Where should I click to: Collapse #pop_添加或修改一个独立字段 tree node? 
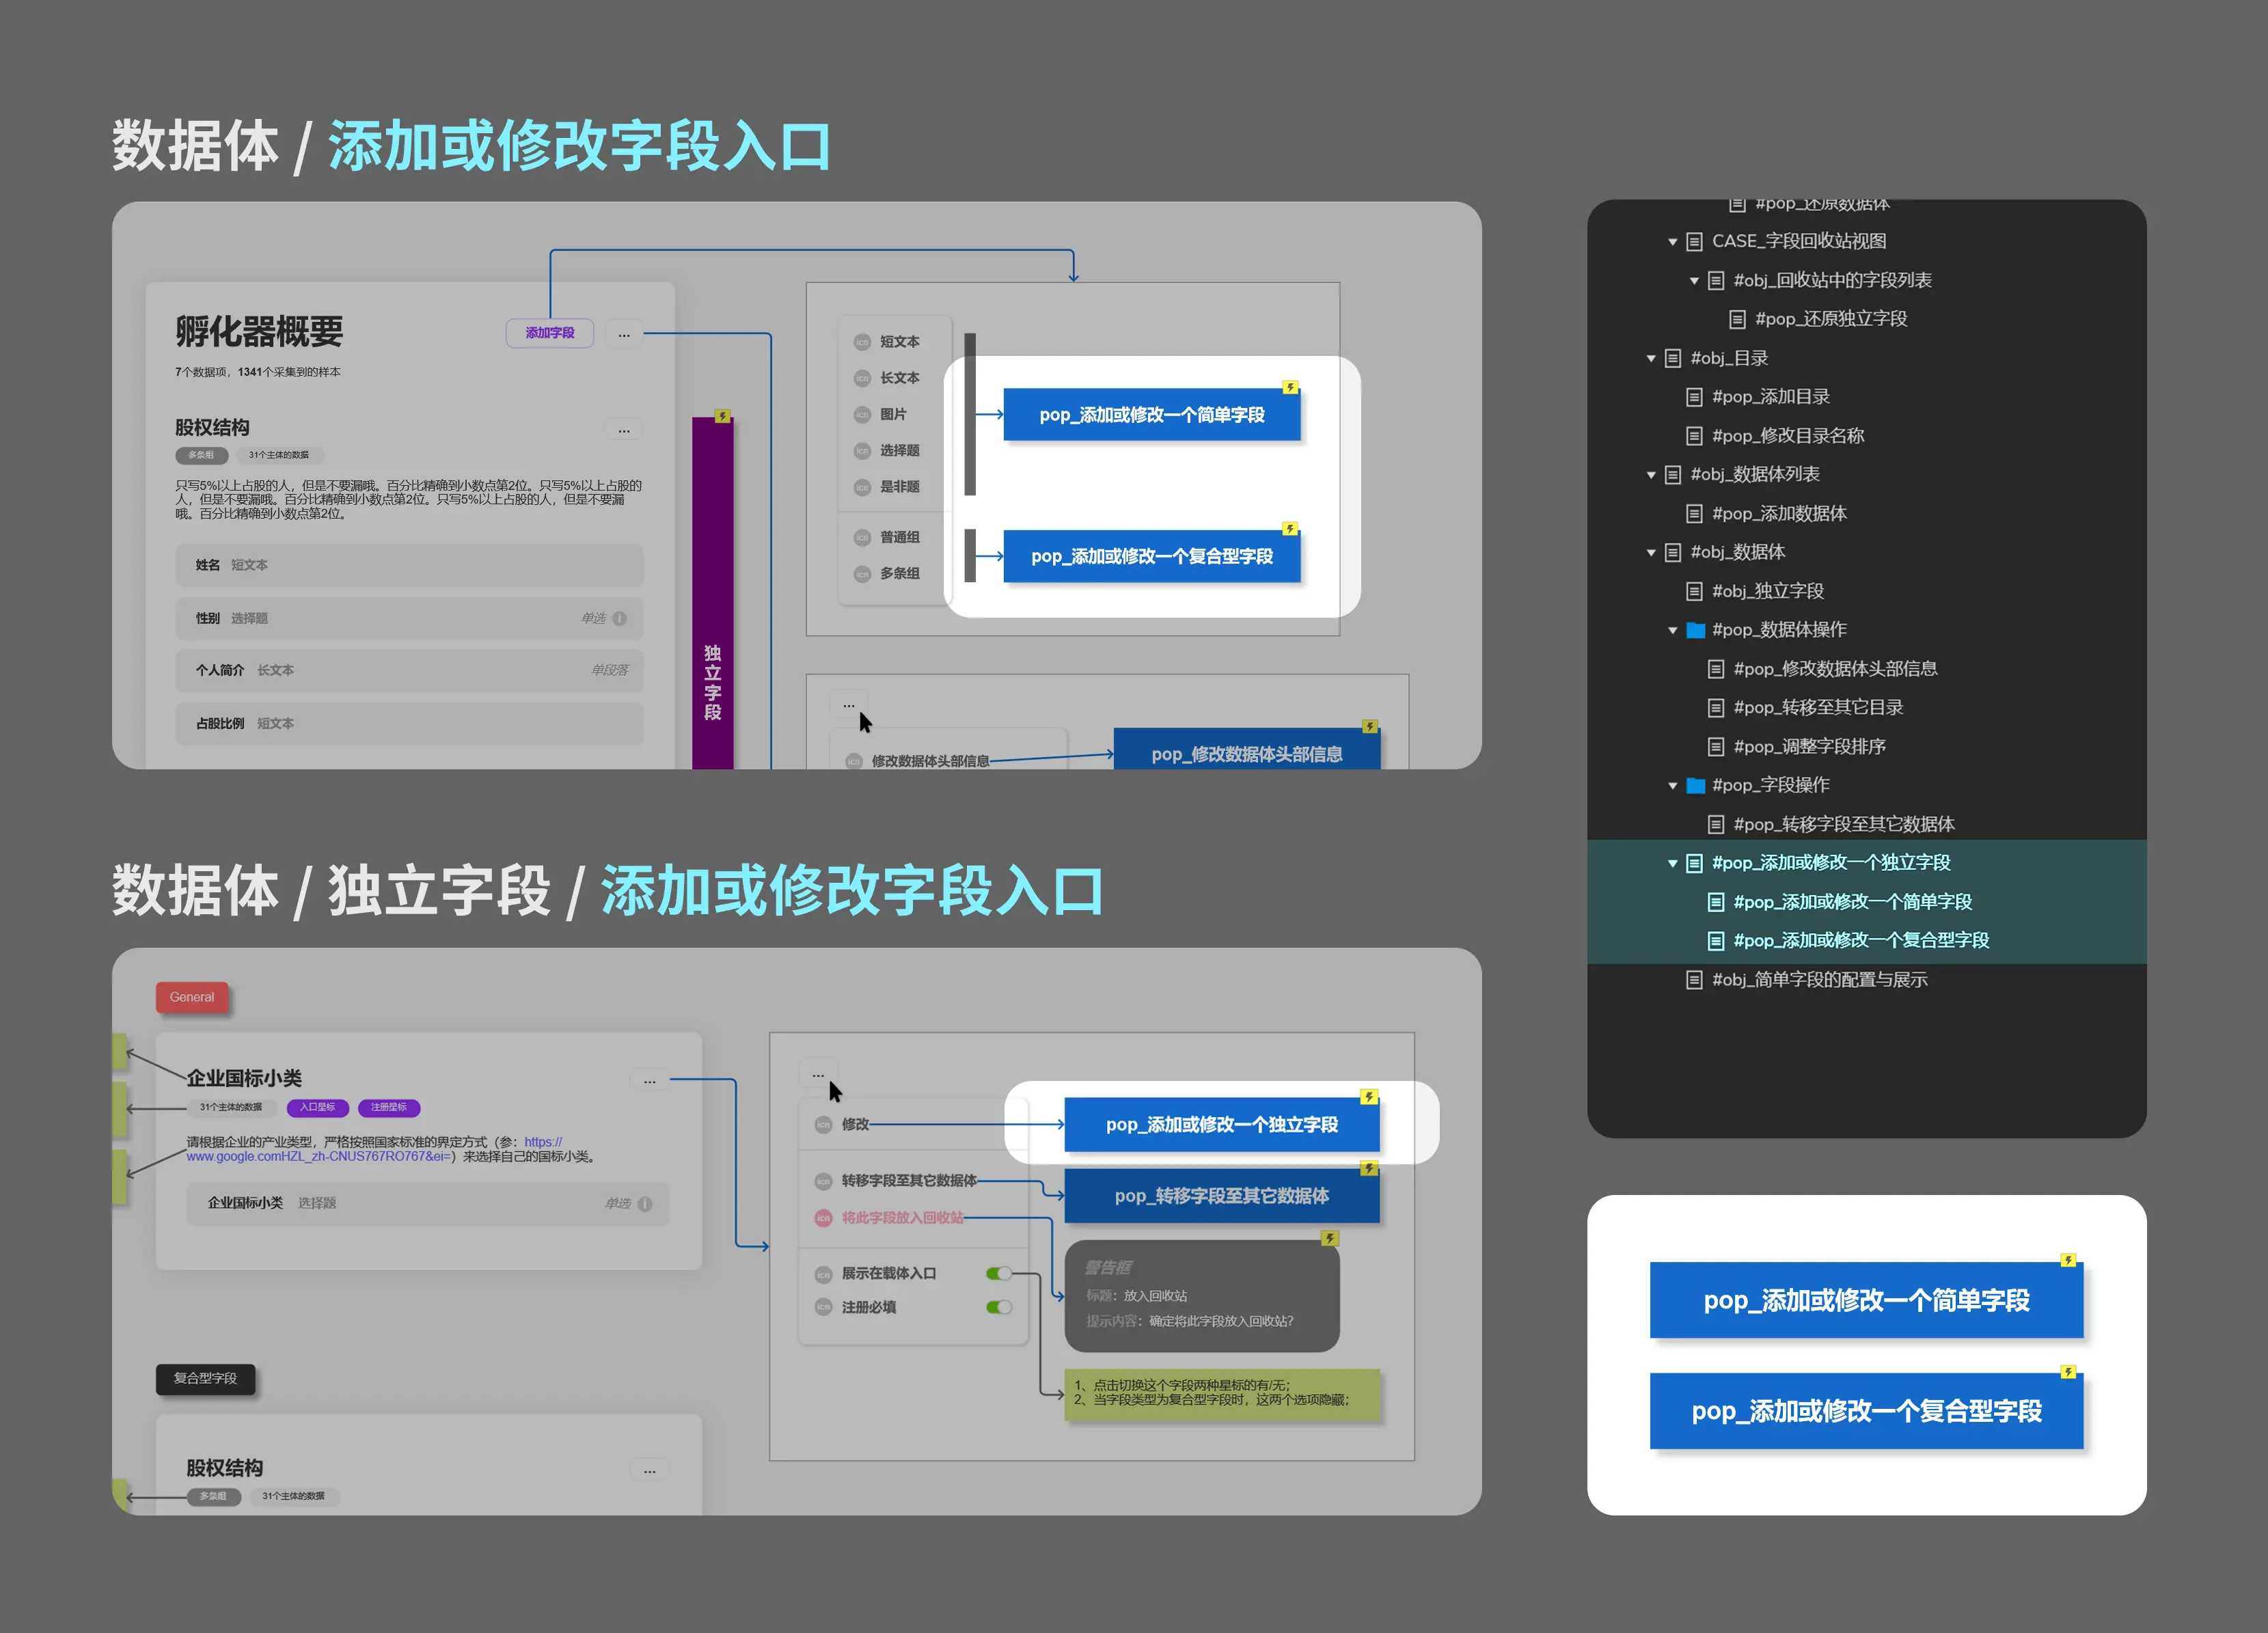(1672, 863)
